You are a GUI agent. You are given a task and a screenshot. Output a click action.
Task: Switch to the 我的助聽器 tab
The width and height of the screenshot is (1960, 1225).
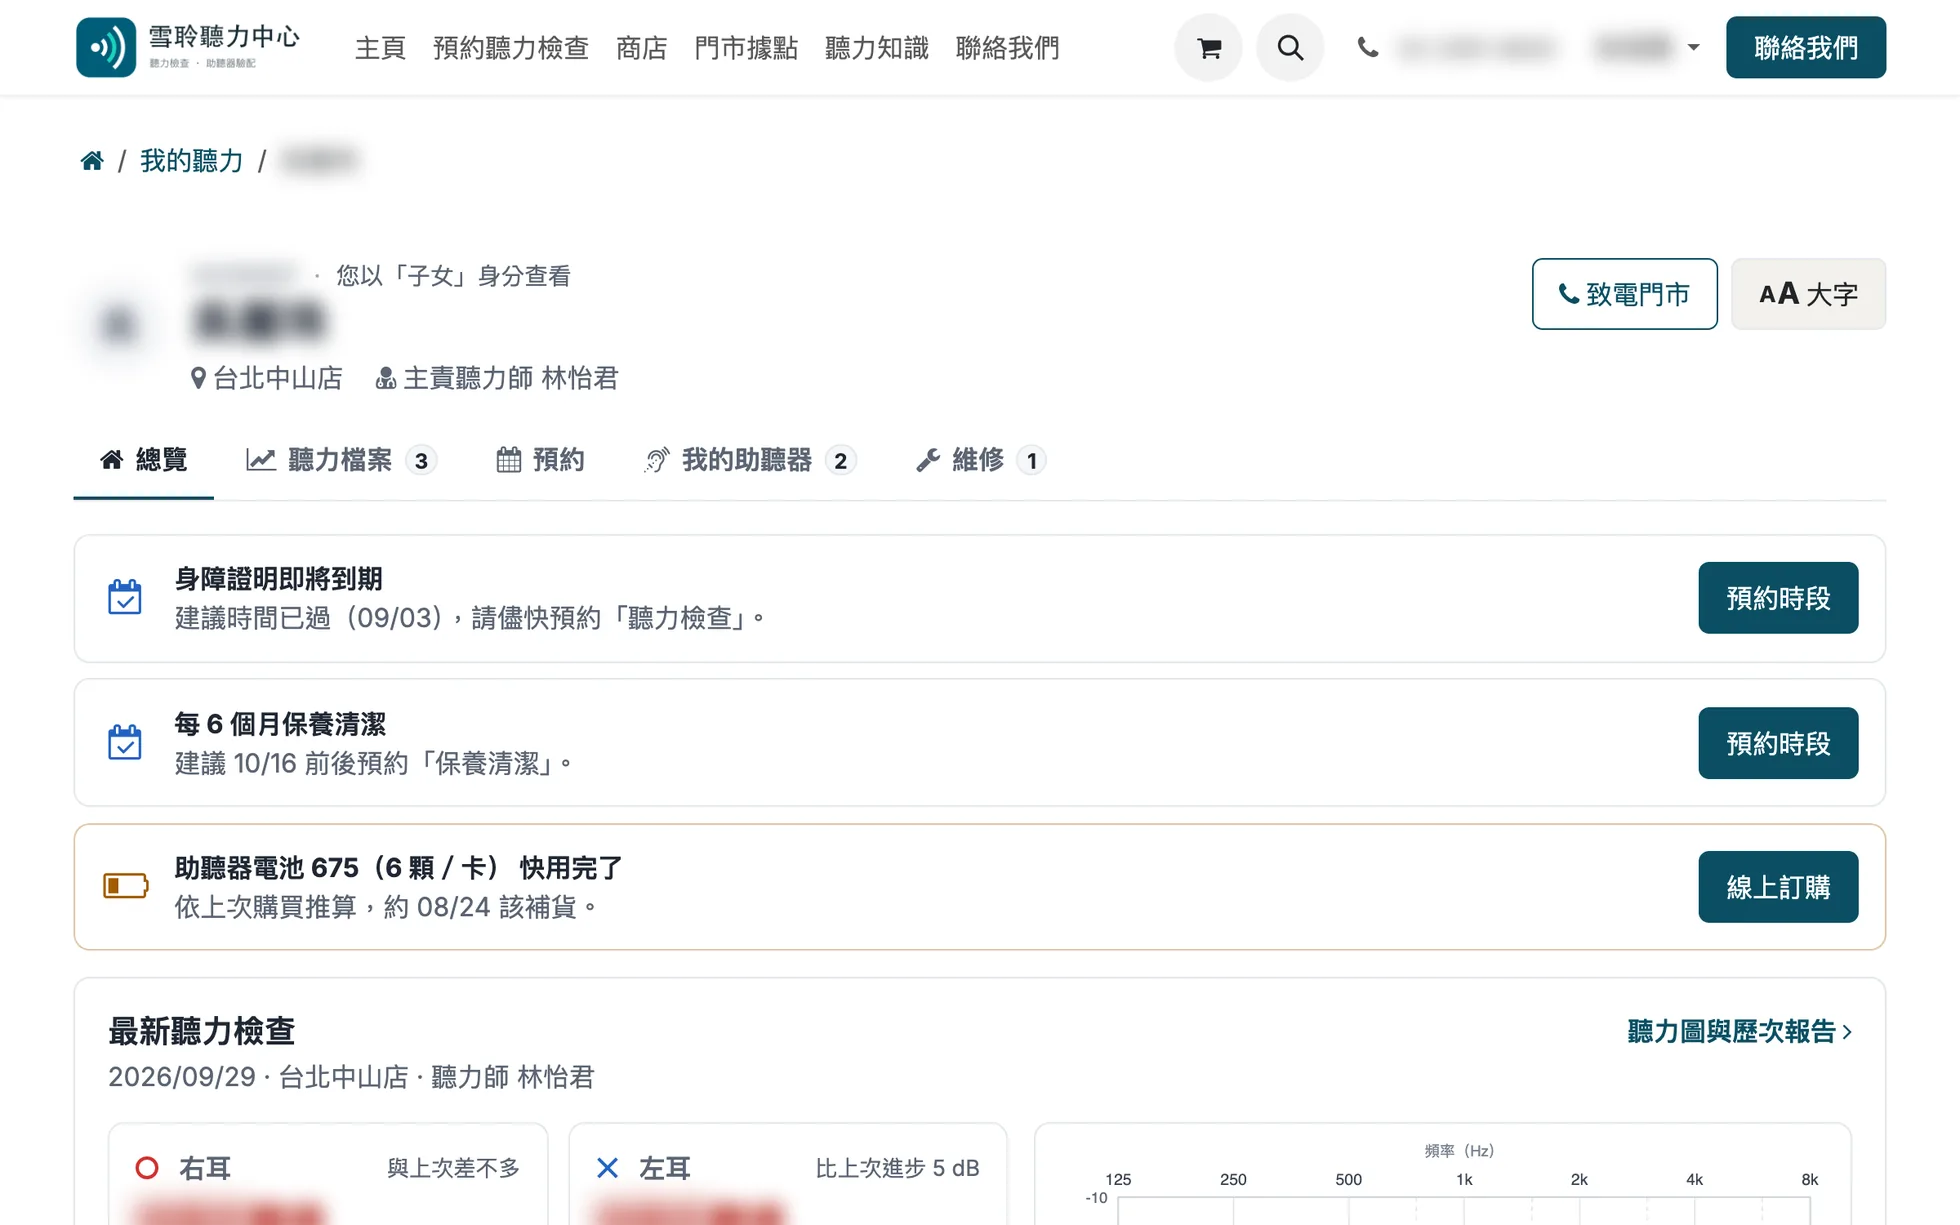point(751,460)
